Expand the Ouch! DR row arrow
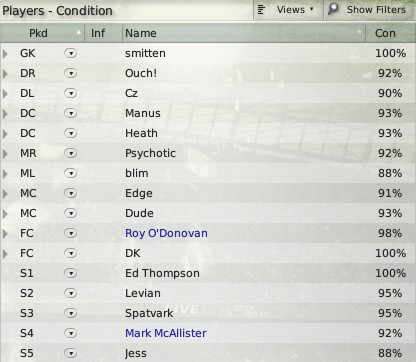Screen dimensions: 416x362 [5, 73]
